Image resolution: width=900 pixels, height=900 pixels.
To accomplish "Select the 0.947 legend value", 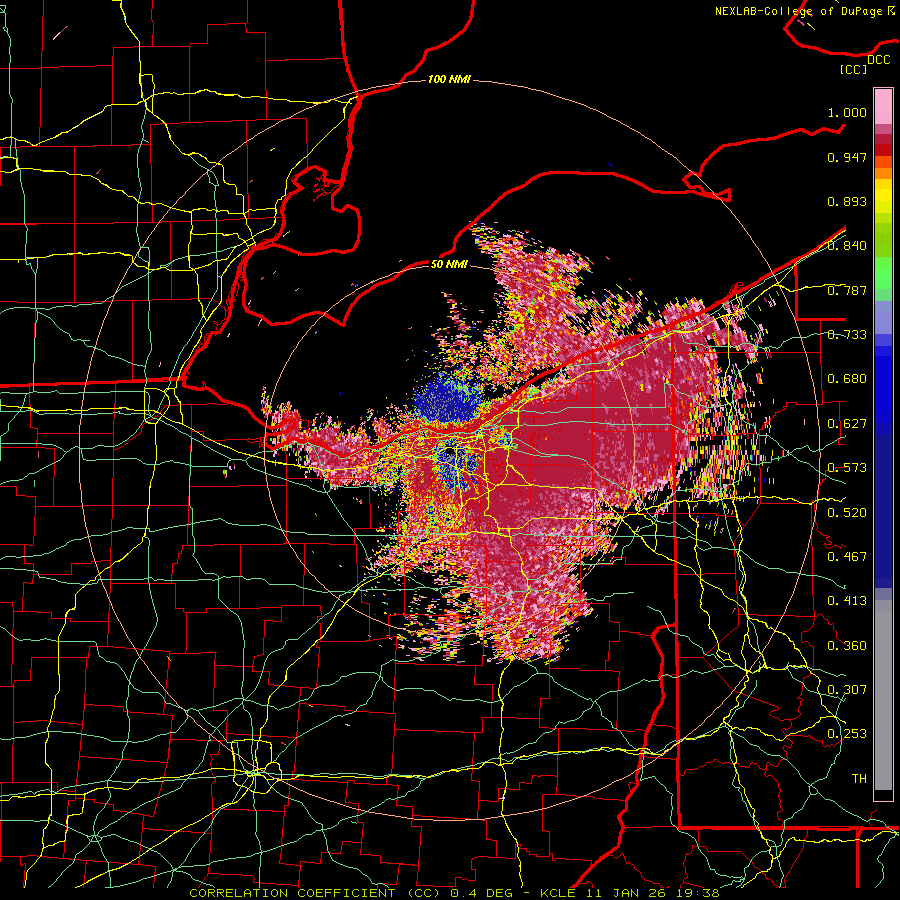I will tap(847, 157).
